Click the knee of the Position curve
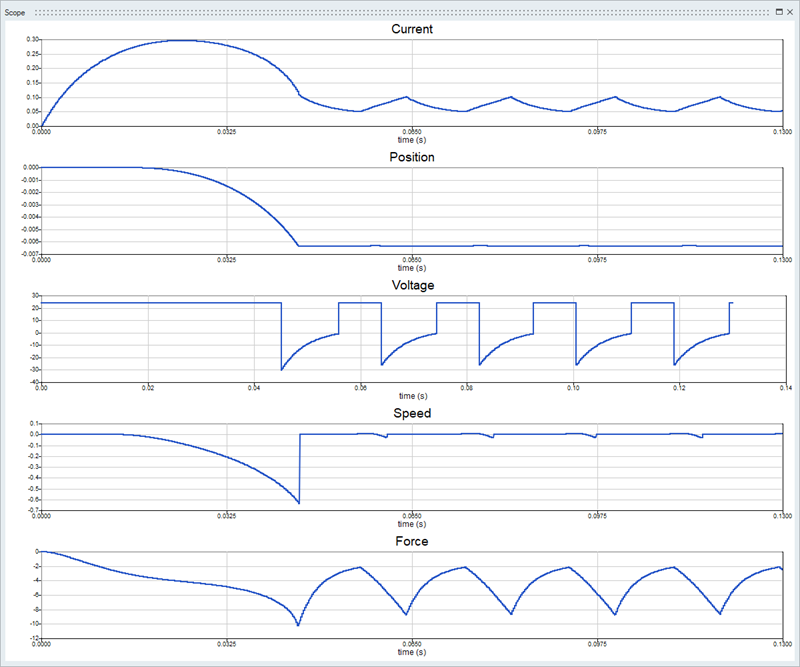Image resolution: width=800 pixels, height=667 pixels. click(298, 245)
